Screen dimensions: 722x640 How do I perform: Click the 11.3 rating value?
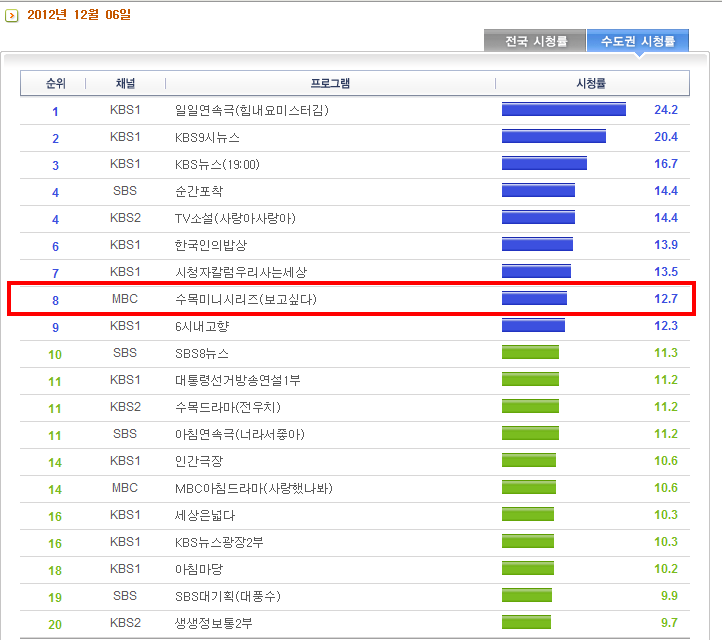point(666,353)
